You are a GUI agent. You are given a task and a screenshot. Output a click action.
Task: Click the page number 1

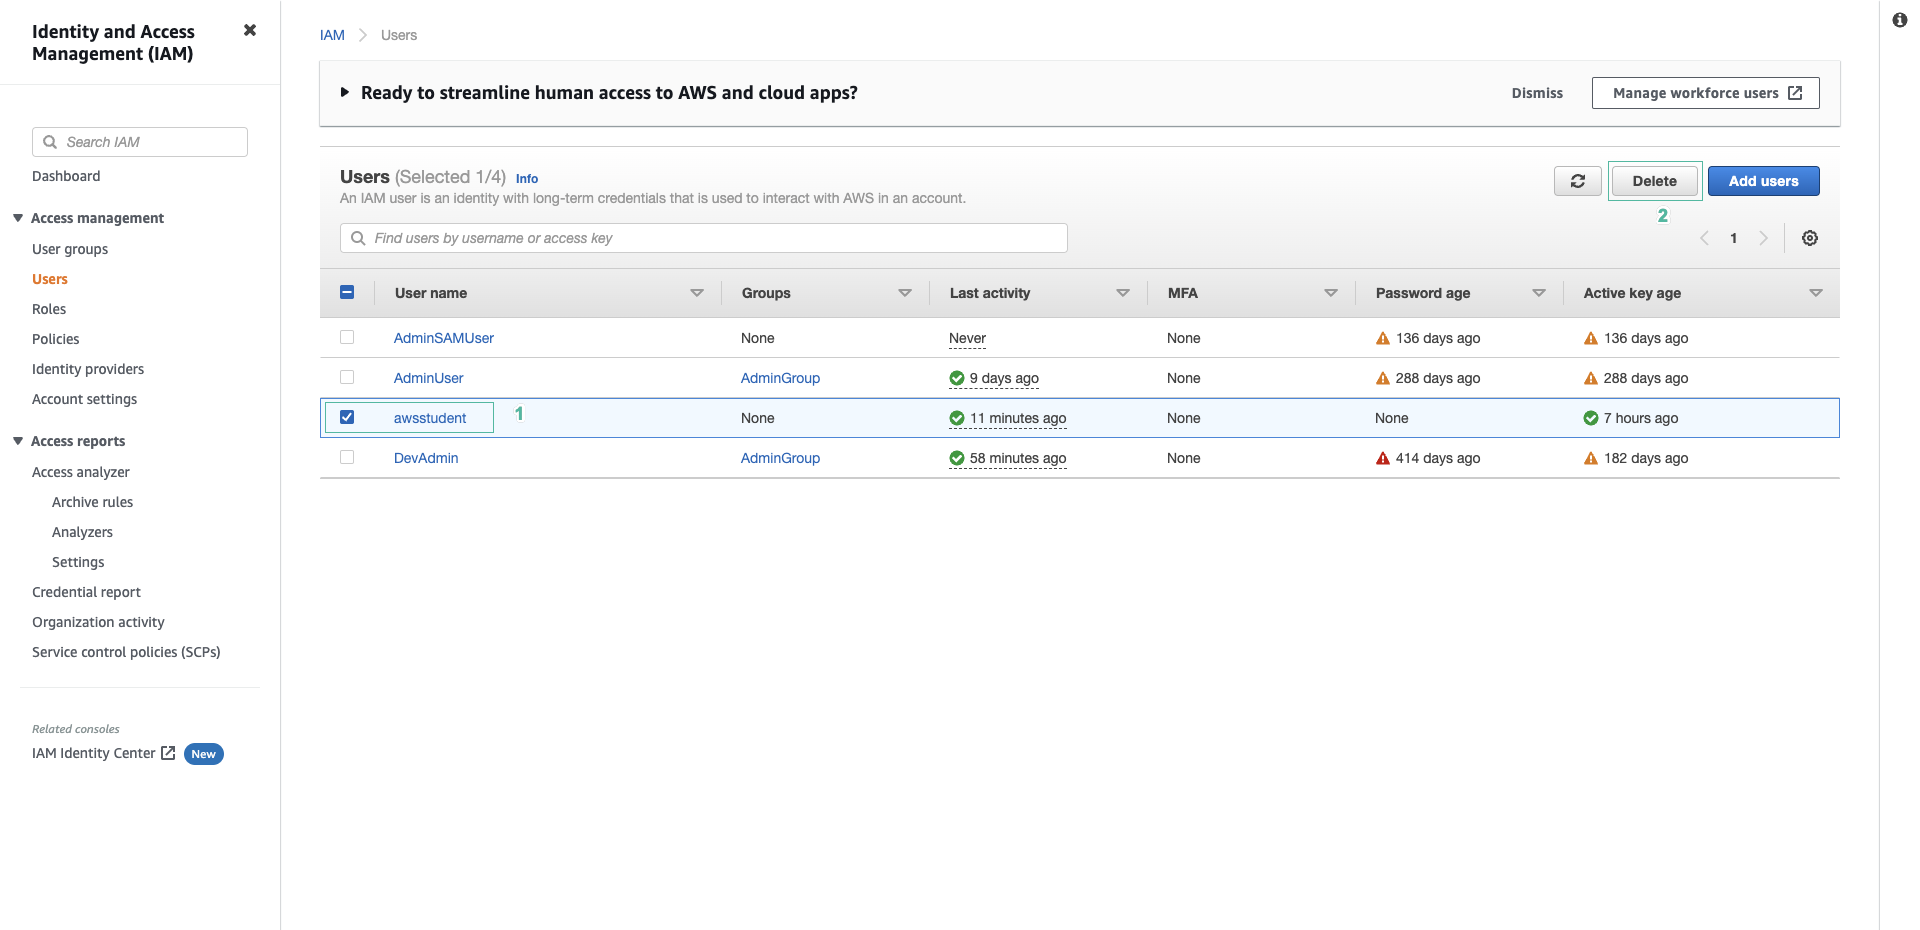click(1734, 238)
